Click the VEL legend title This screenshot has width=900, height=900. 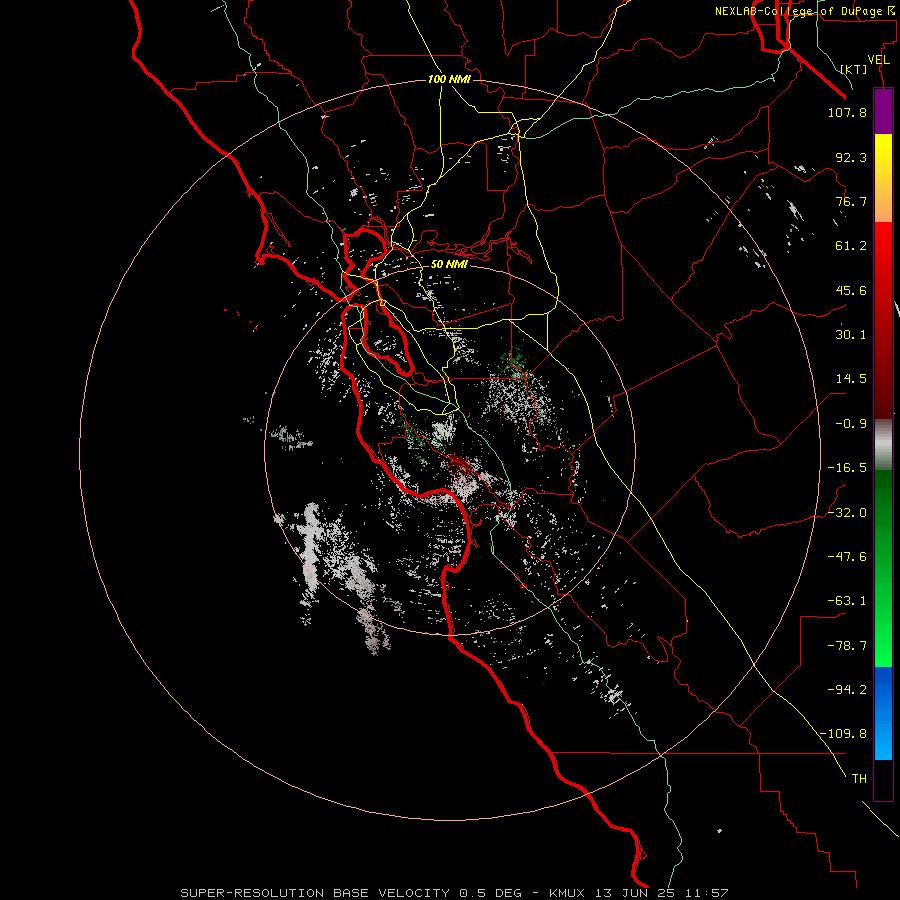coord(878,60)
